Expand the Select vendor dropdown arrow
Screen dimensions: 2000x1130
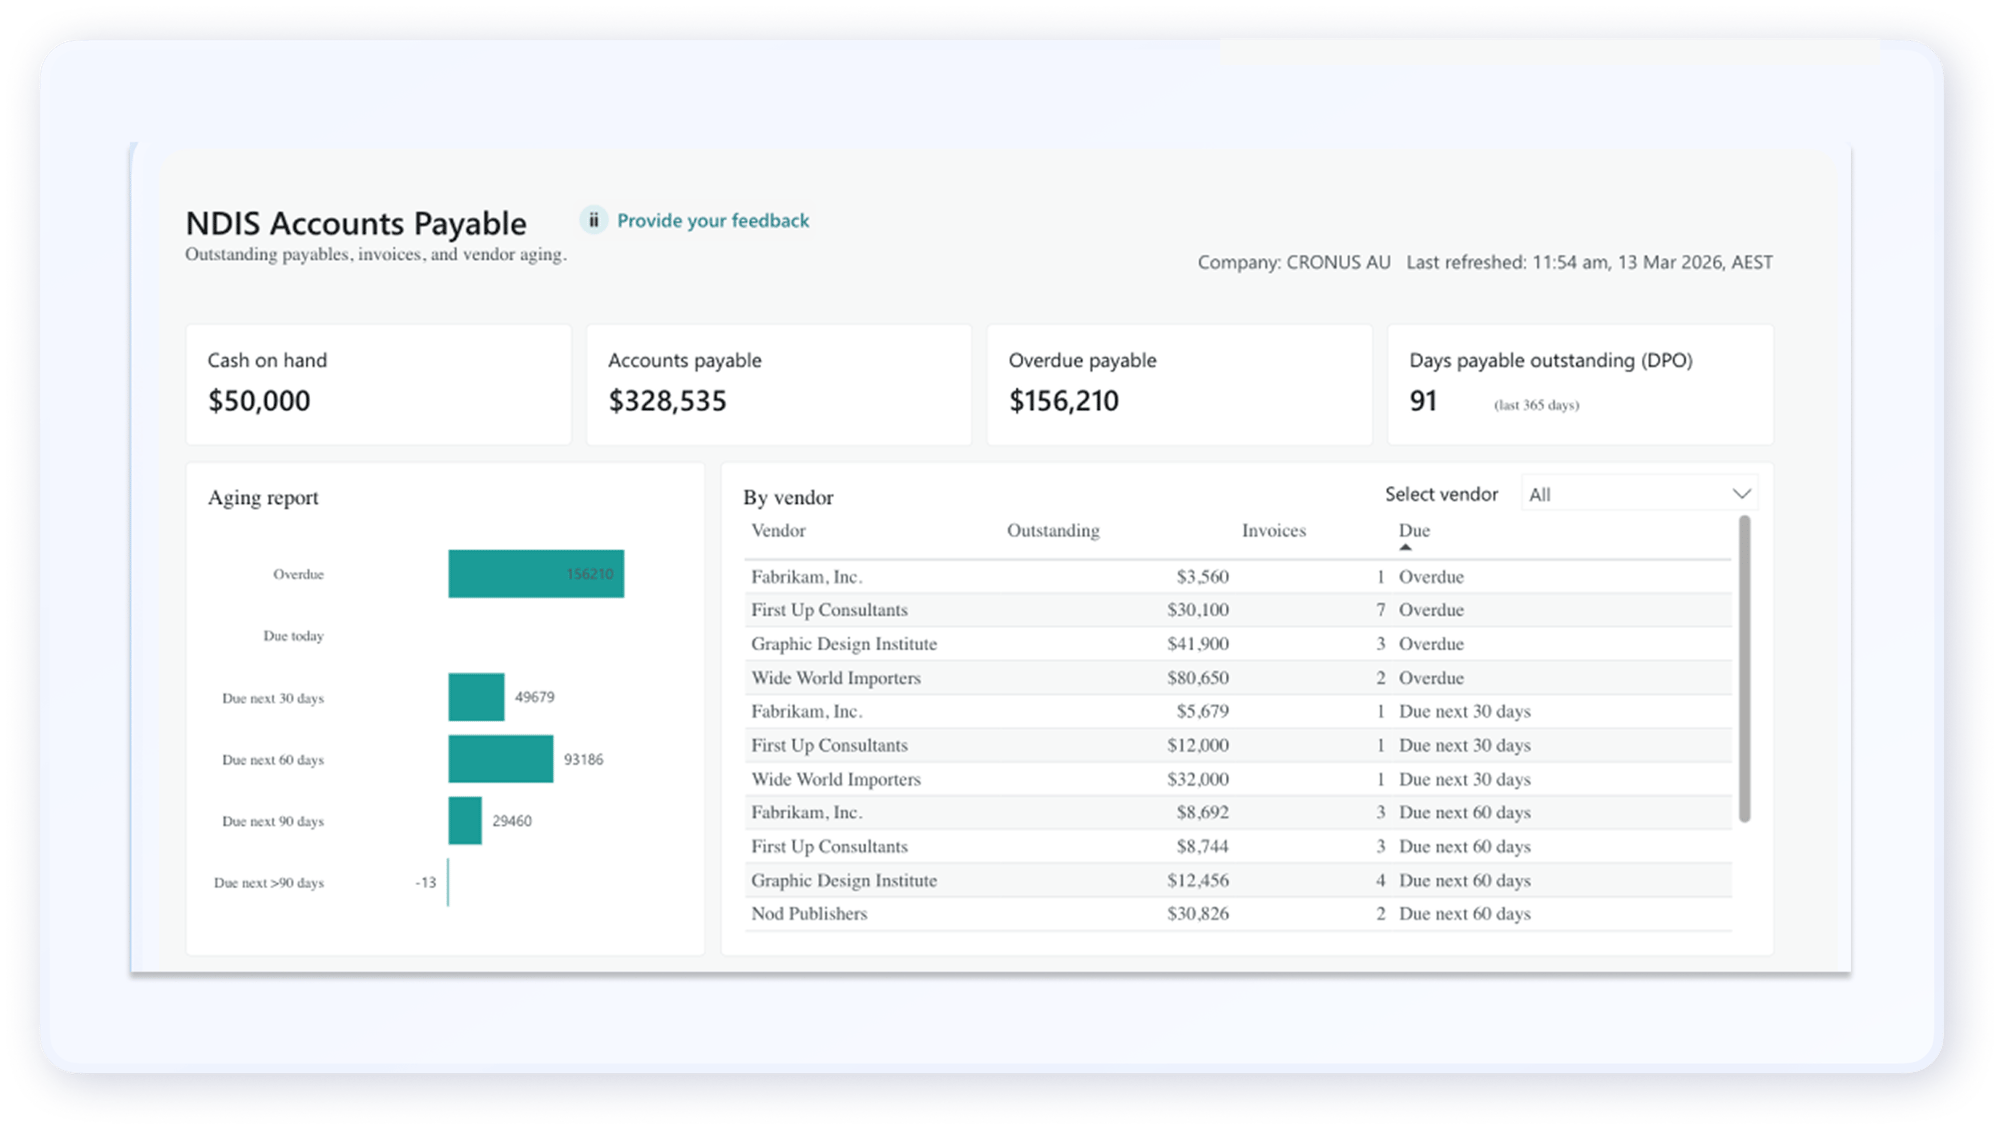point(1741,494)
